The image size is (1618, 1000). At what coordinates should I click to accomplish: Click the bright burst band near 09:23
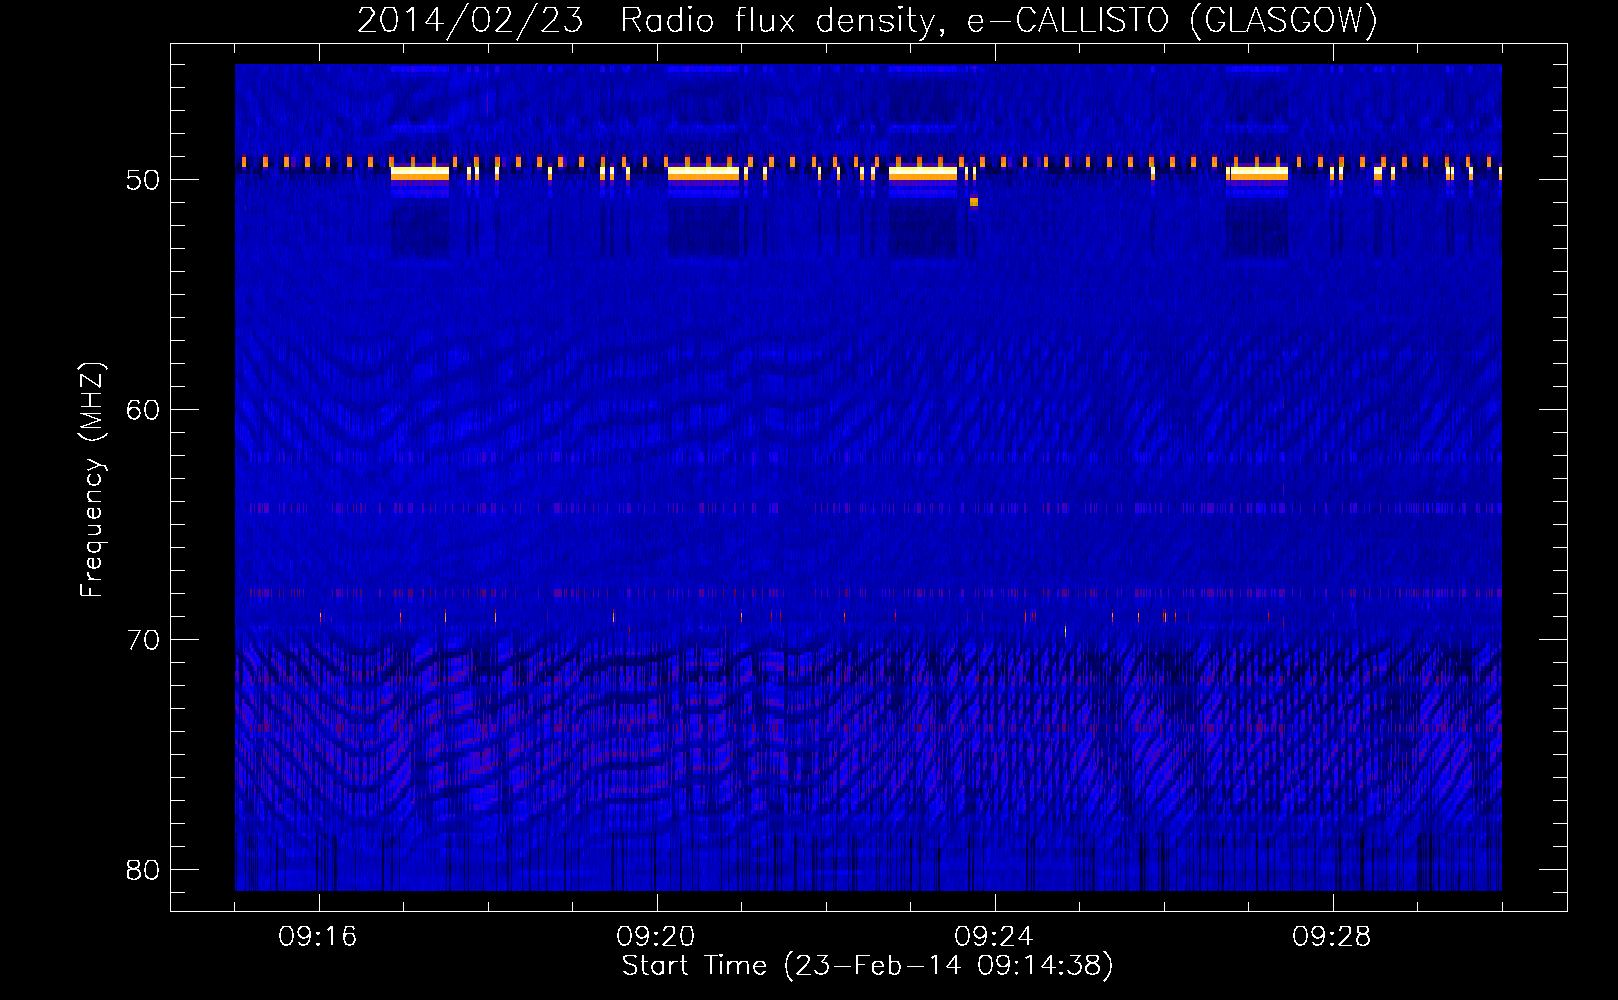tap(923, 173)
